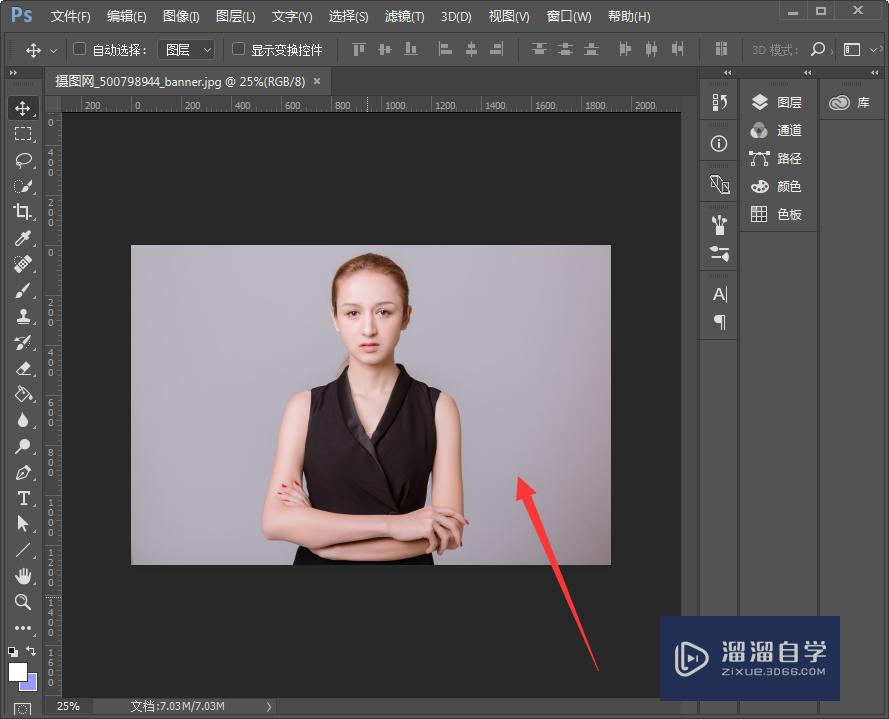
Task: Open the Channels panel icon
Action: 758,130
